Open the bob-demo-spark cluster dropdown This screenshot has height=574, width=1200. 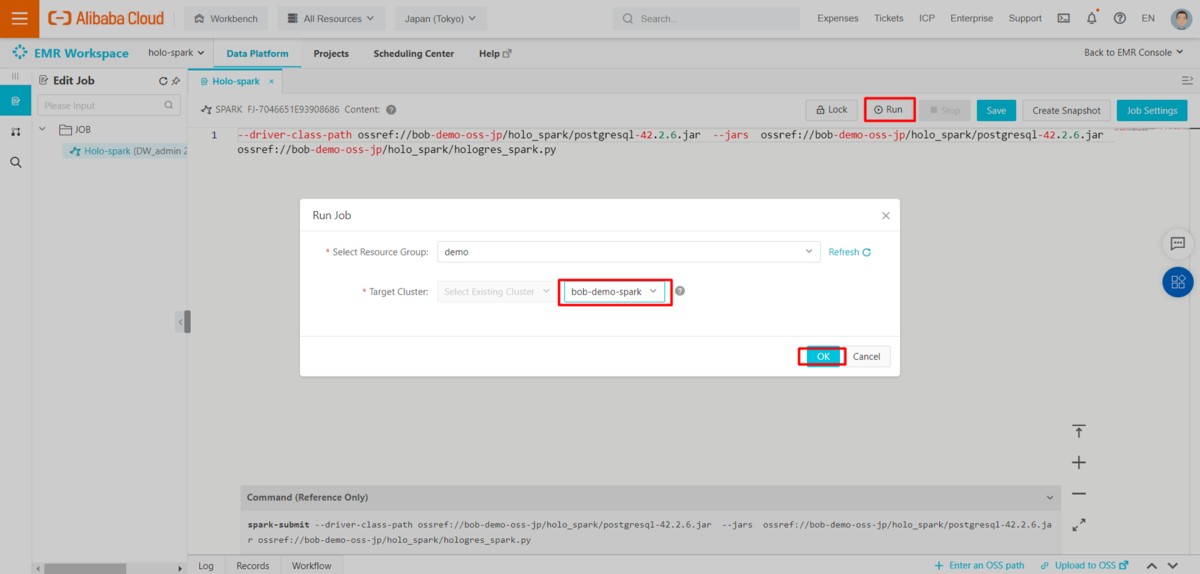(x=614, y=292)
